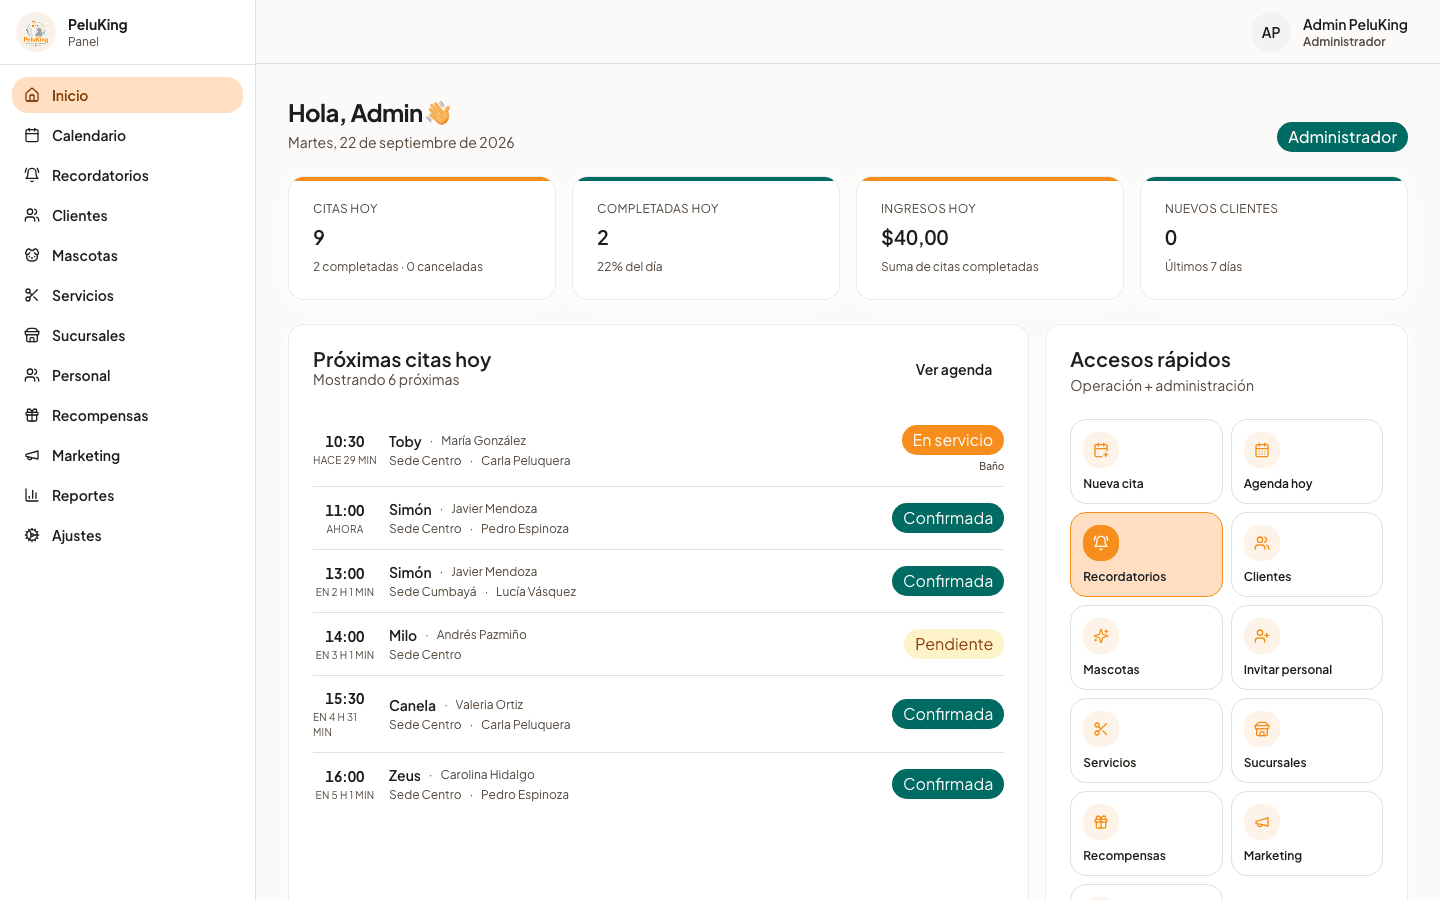Select Toby's appointment name at 10:30
1440x900 pixels.
click(x=405, y=442)
